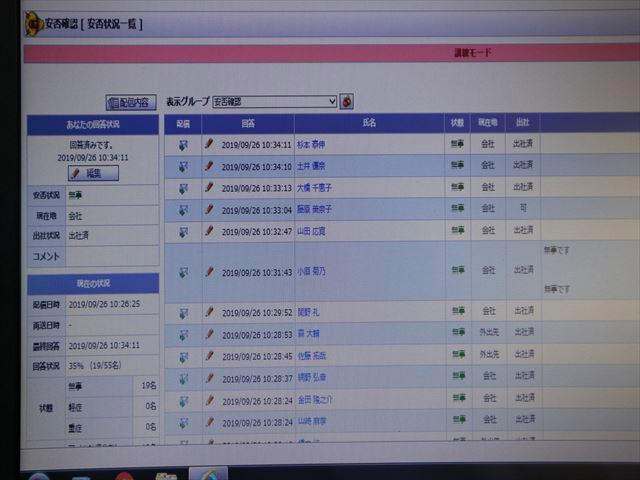Click the pencil icon in the 10:28:53 row
Image resolution: width=640 pixels, height=480 pixels.
(x=209, y=334)
